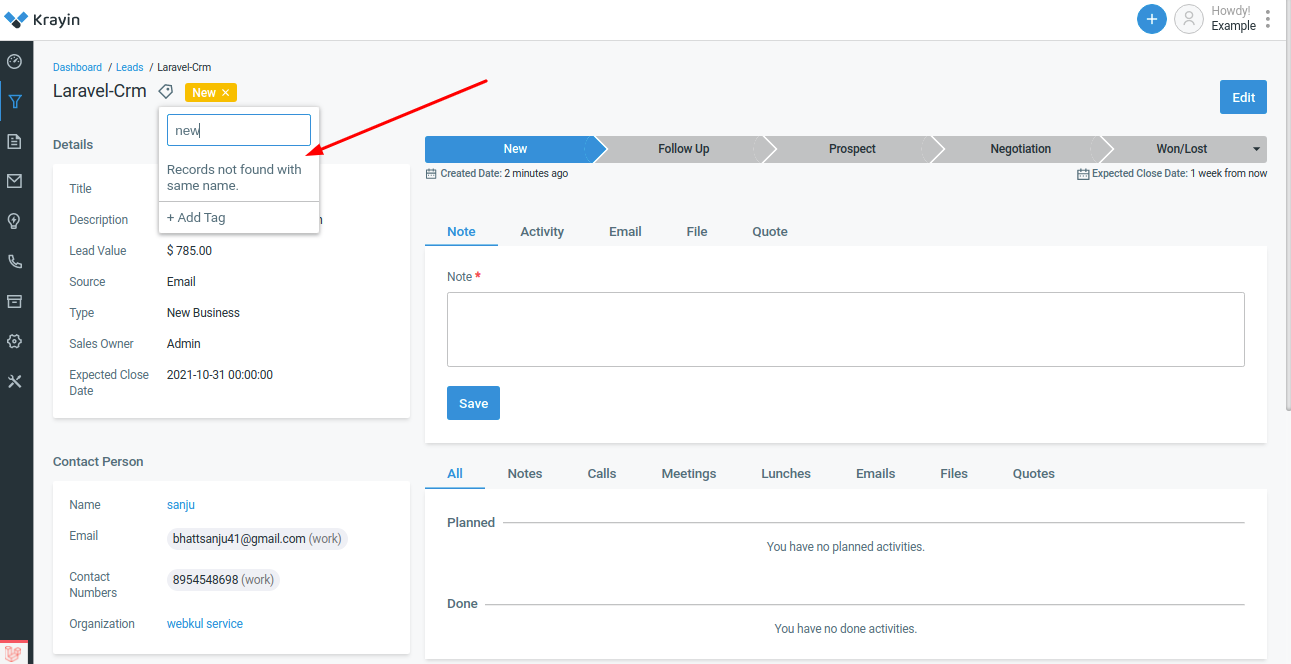The height and width of the screenshot is (664, 1291).
Task: Click inside the tag name input field
Action: [x=238, y=129]
